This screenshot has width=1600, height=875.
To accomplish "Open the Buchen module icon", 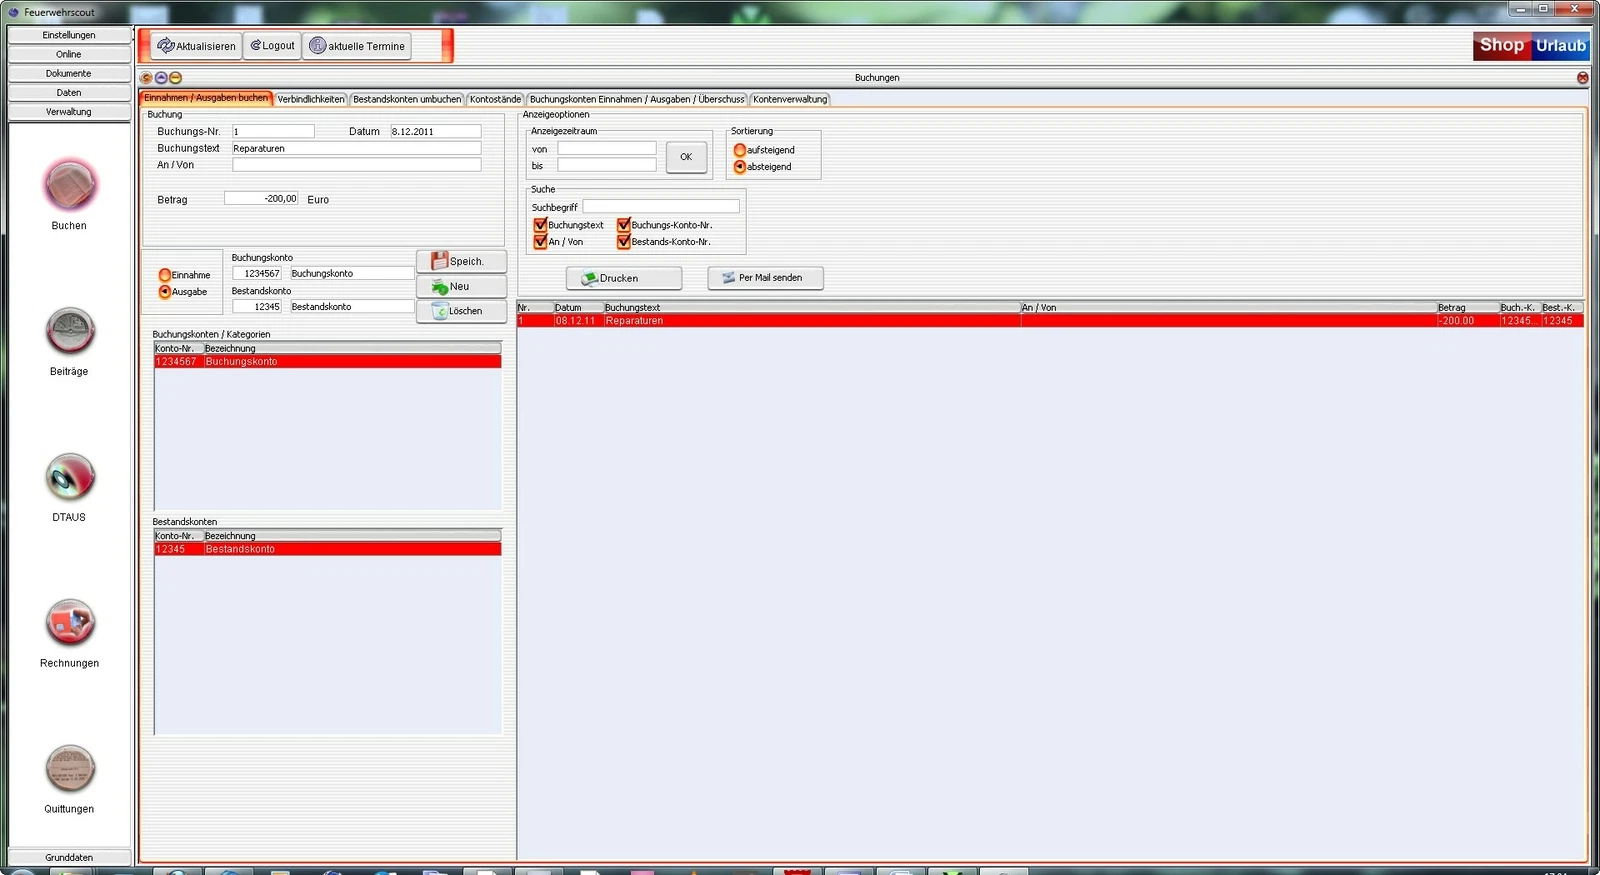I will [x=70, y=186].
